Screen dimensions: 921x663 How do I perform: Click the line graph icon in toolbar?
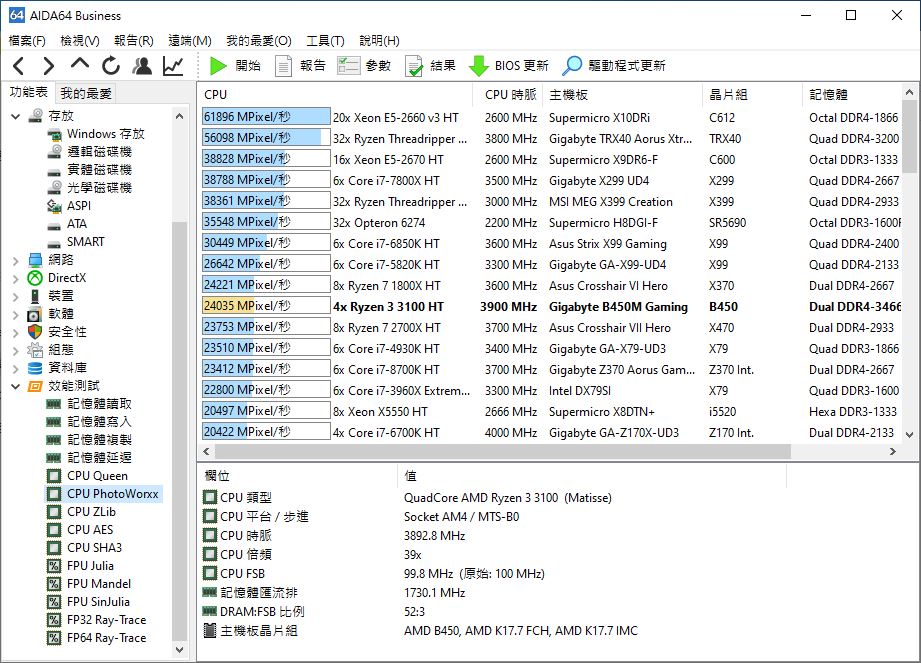173,66
